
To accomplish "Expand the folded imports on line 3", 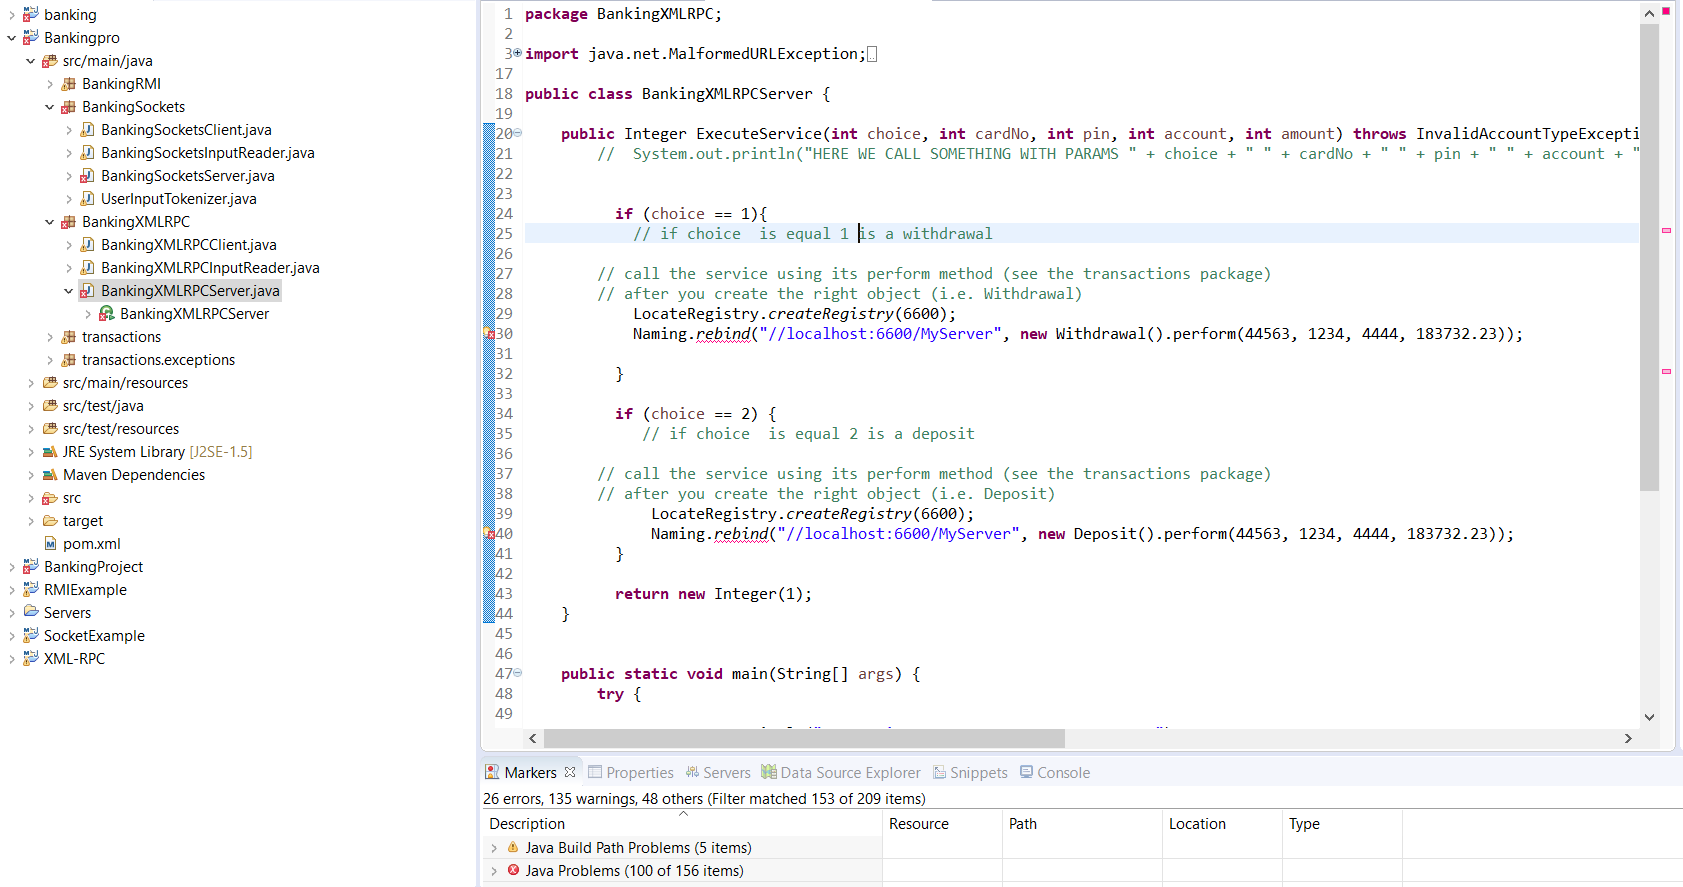I will tap(517, 53).
